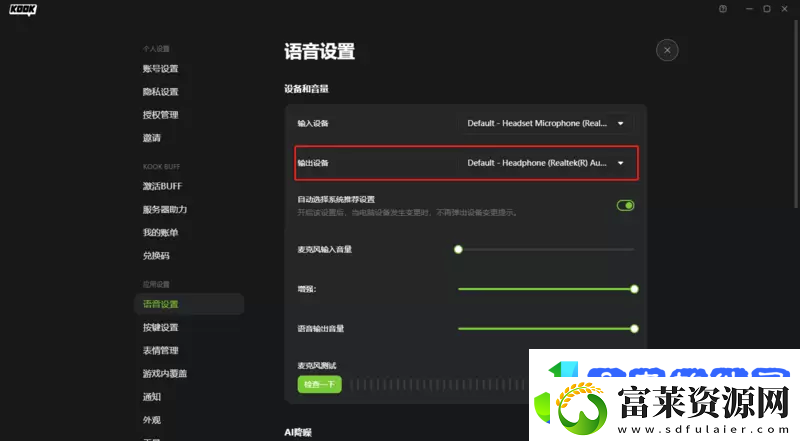
Task: Open 账号设置 in sidebar
Action: click(x=161, y=69)
